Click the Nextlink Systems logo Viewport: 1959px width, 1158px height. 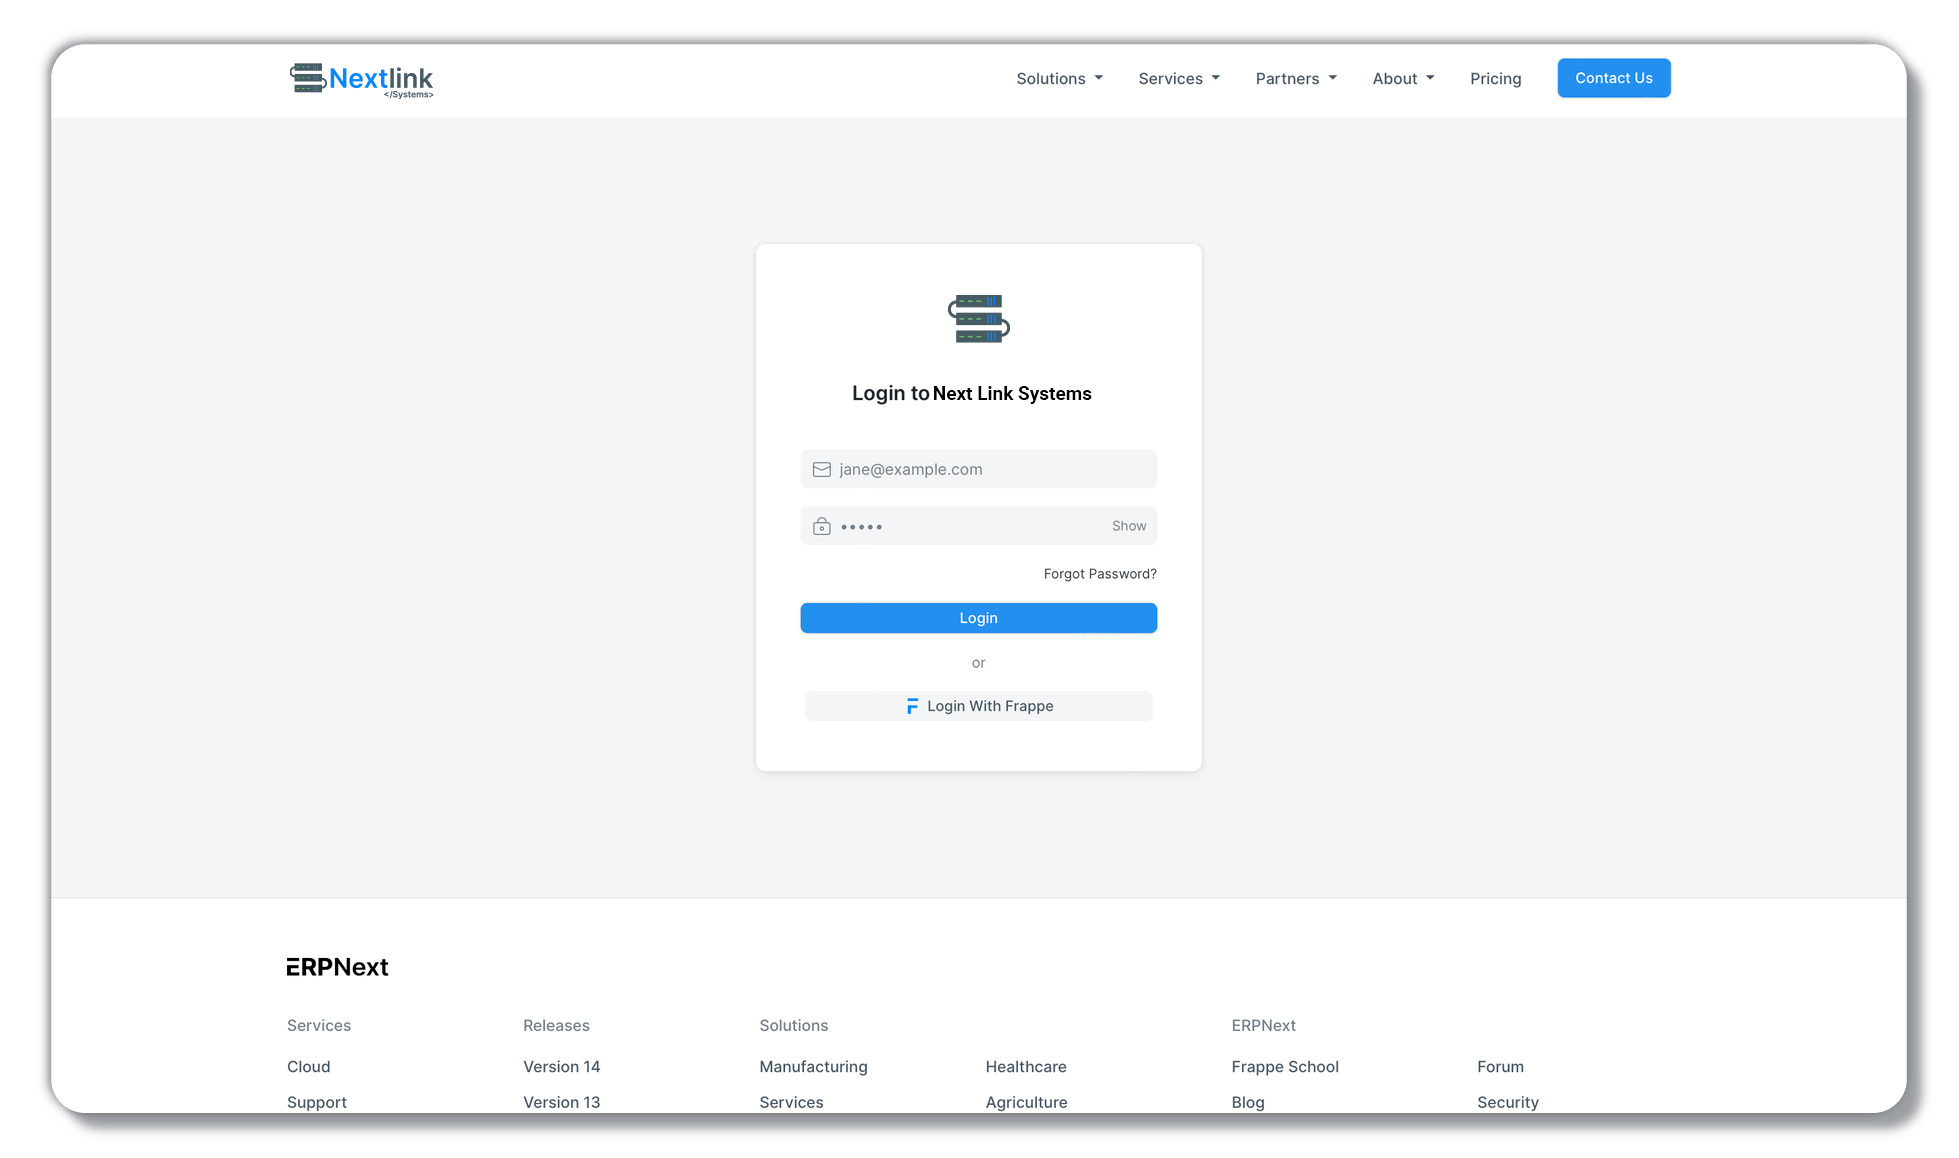click(x=361, y=80)
